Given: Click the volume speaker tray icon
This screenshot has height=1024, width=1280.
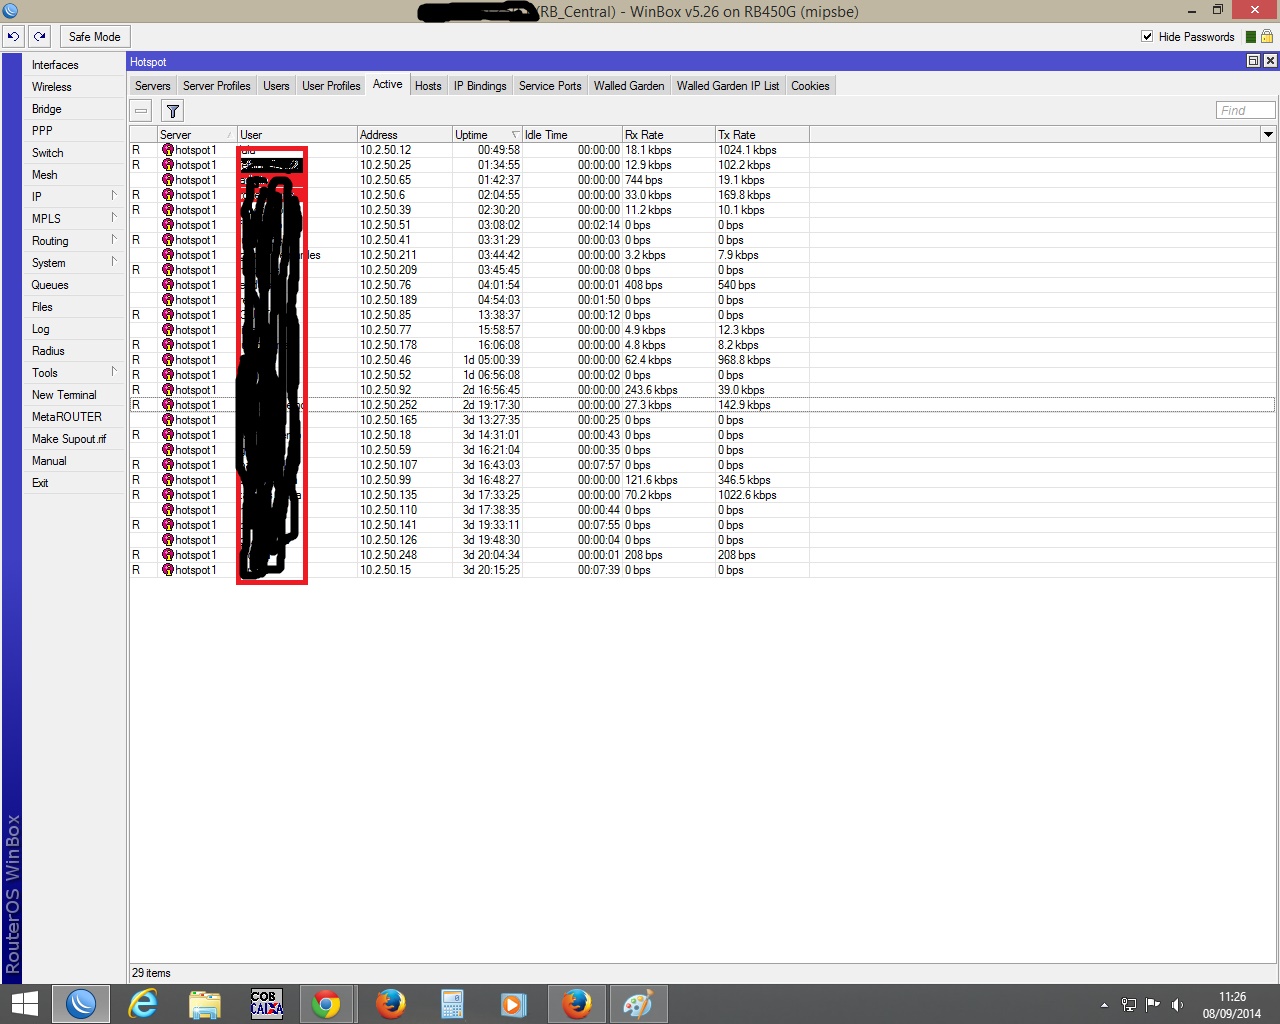Looking at the screenshot, I should (1177, 1005).
